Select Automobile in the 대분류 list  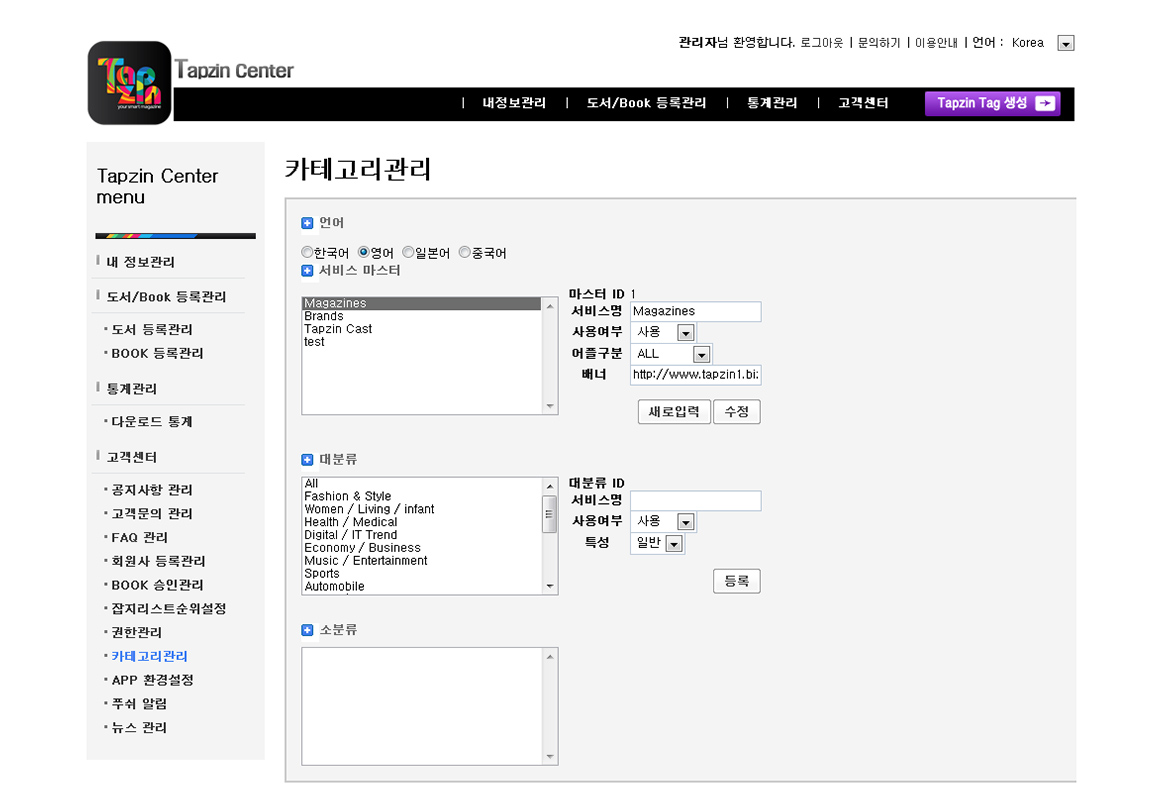click(422, 587)
